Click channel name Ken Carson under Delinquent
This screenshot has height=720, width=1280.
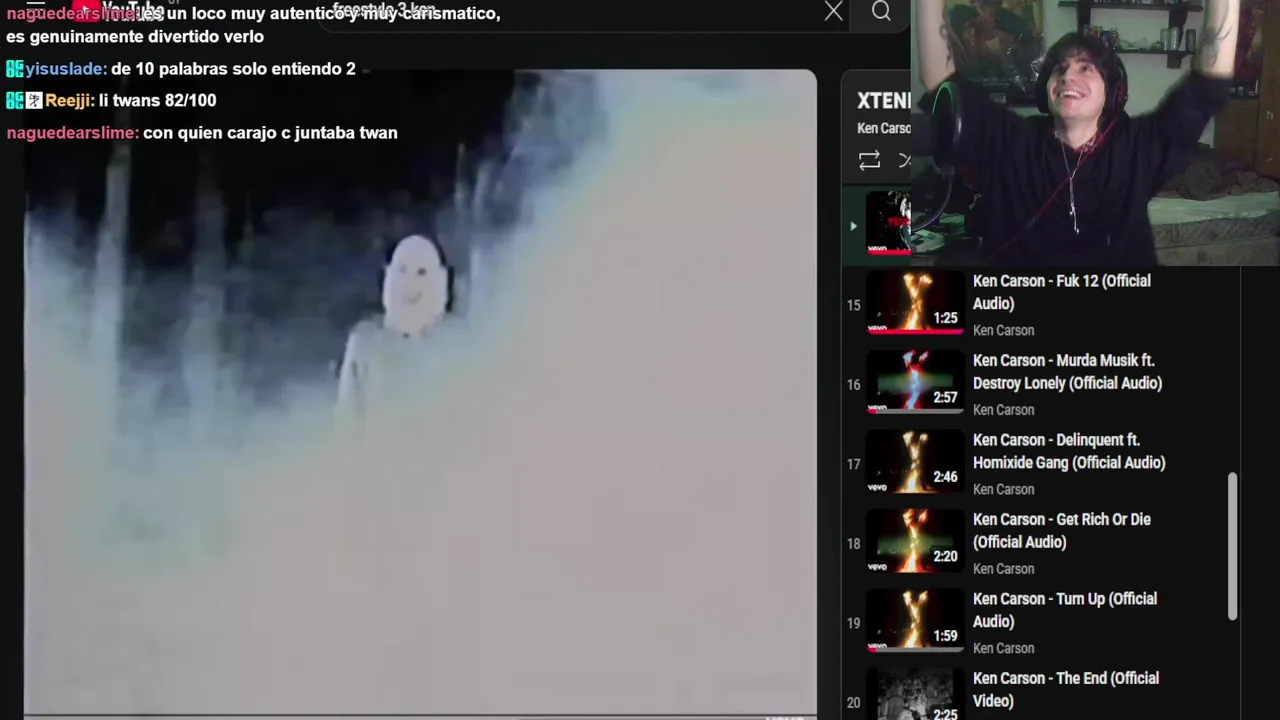[1003, 489]
